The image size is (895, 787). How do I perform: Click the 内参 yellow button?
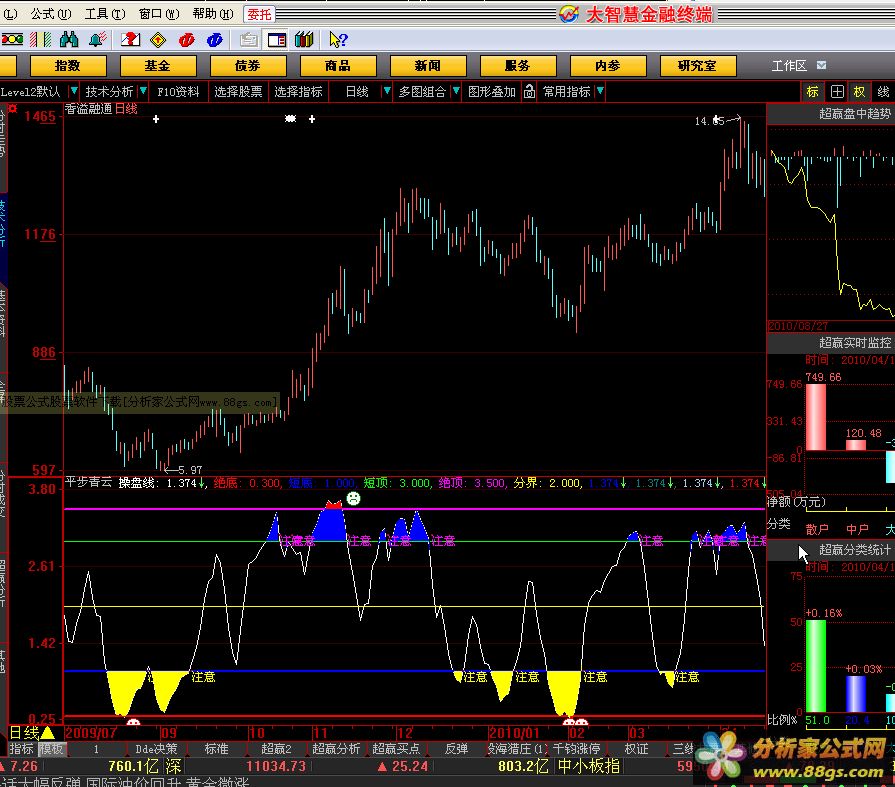[608, 66]
